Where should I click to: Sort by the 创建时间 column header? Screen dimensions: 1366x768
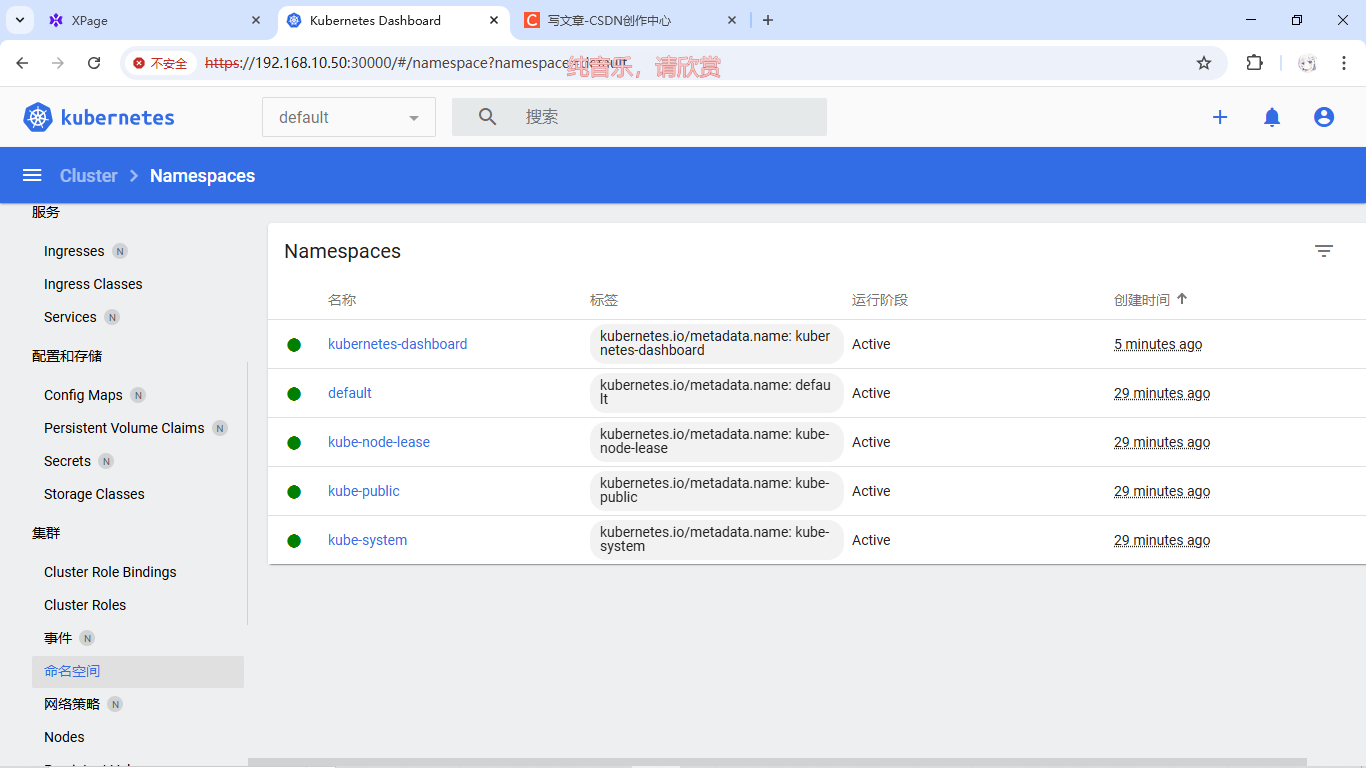(1142, 300)
